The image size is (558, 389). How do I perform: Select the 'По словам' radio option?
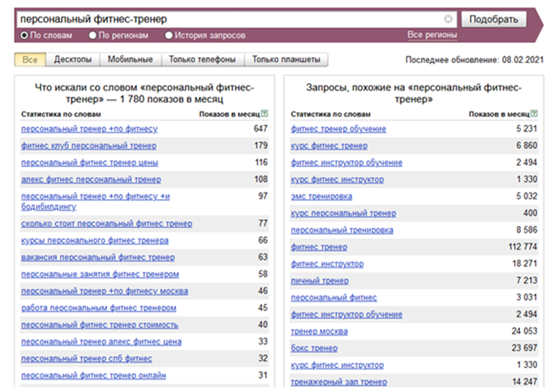[x=24, y=35]
